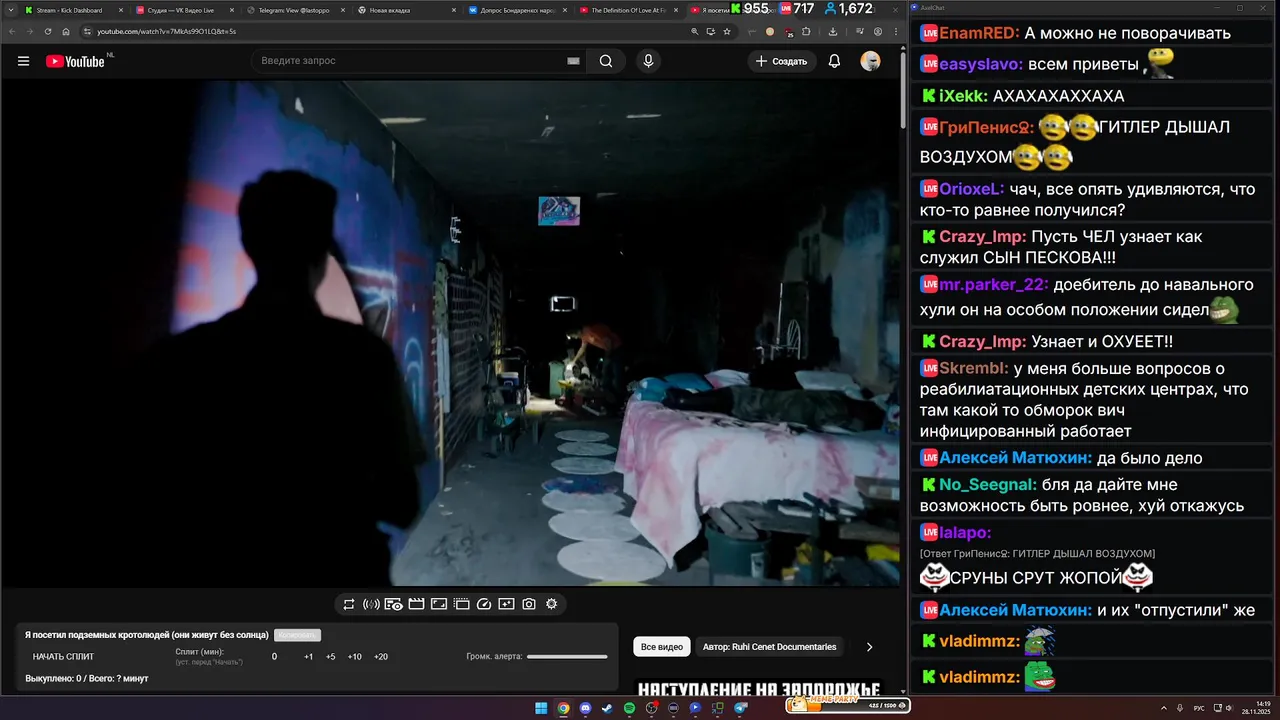Click the username Crazy_Imp on СЫН ПЕСКОВА message
Image resolution: width=1280 pixels, height=720 pixels.
coord(982,237)
